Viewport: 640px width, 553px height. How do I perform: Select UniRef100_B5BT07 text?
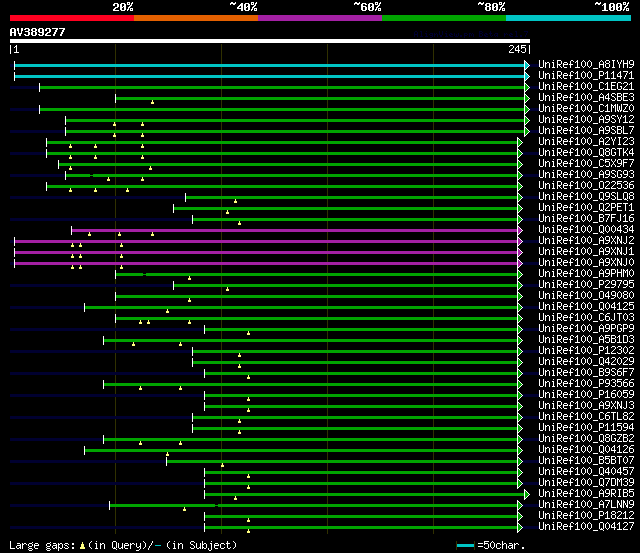click(x=586, y=461)
